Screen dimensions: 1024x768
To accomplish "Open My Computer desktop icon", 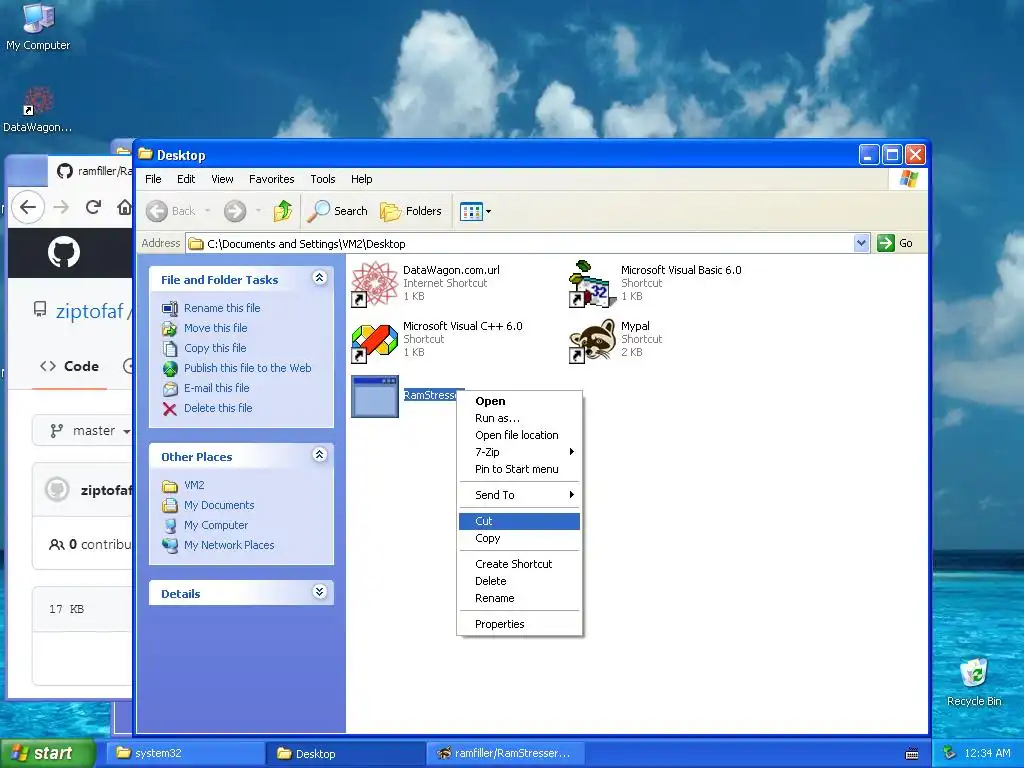I will click(38, 26).
